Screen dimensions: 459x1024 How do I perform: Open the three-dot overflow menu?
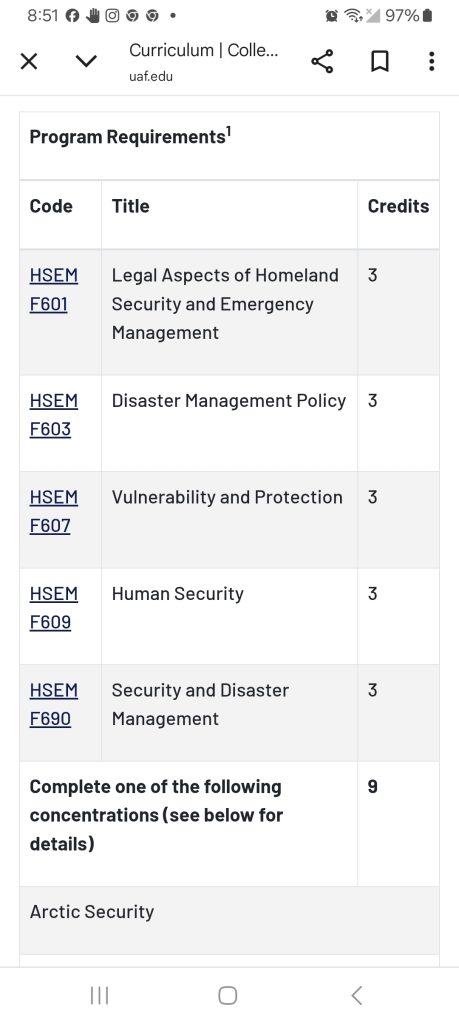click(431, 61)
